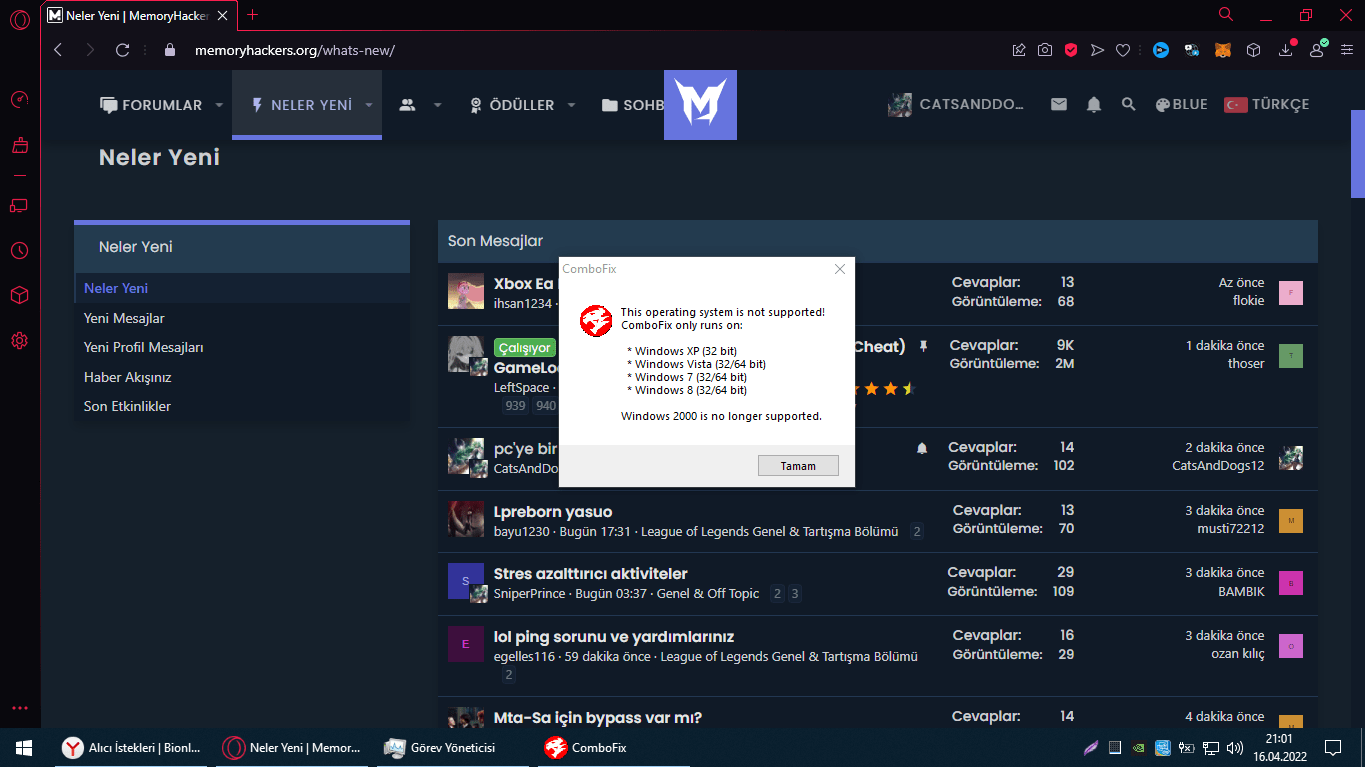Click the MemoryHackers M logo
This screenshot has width=1365, height=767.
coord(700,104)
